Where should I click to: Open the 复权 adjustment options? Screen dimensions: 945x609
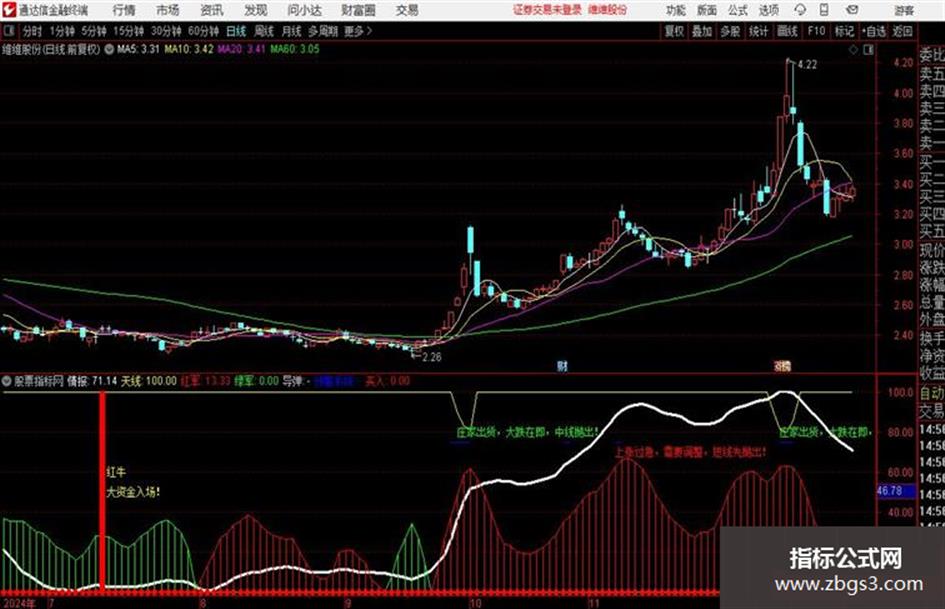pyautogui.click(x=674, y=31)
